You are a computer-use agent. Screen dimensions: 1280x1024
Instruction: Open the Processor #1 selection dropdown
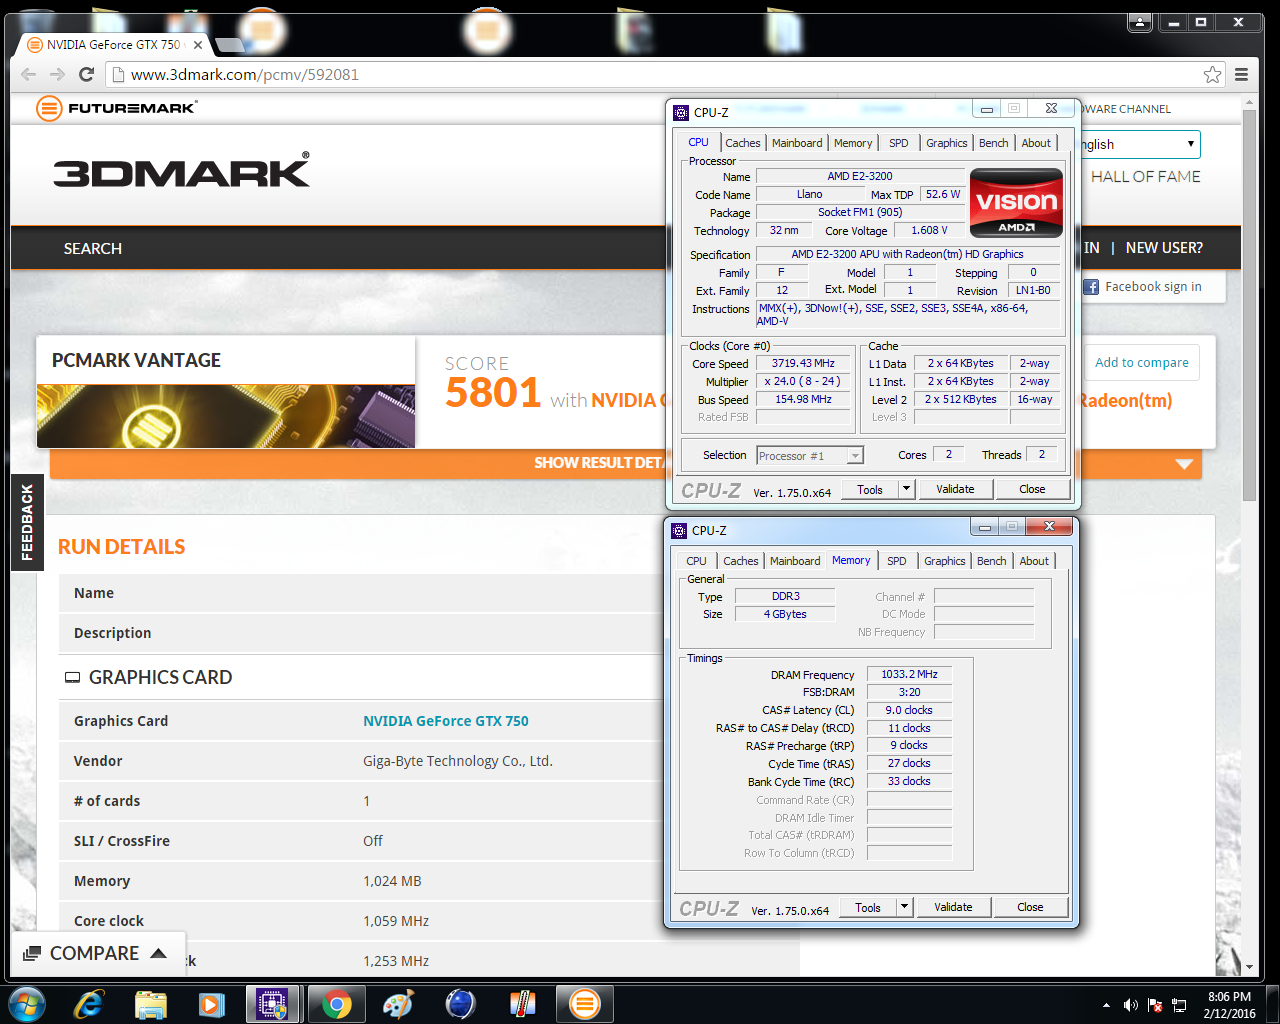(x=855, y=456)
